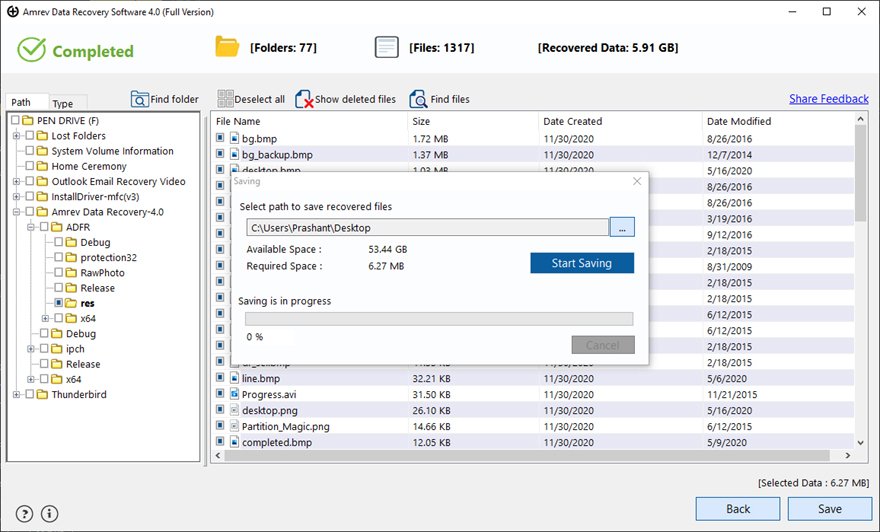
Task: Collapse the Amrev Data Recovery-4.0 node
Action: point(16,212)
